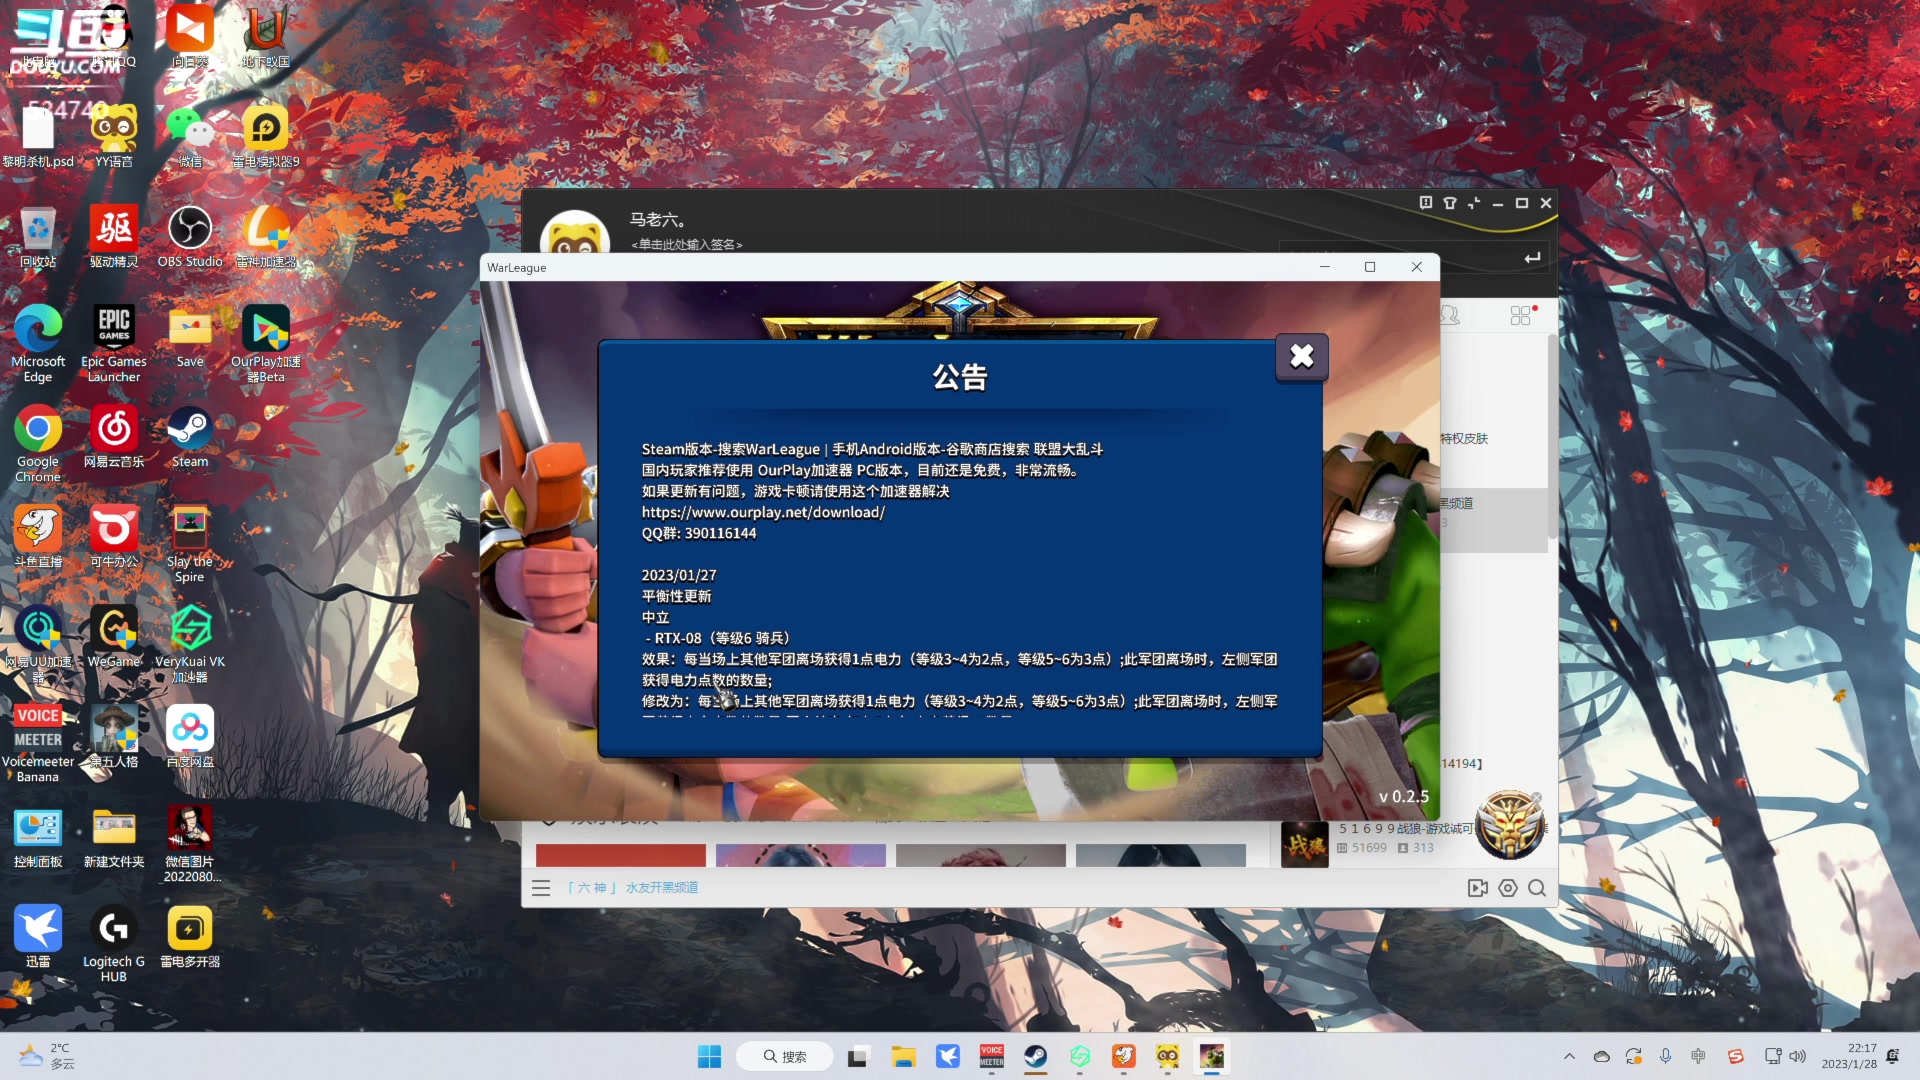Viewport: 1920px width, 1080px height.
Task: Open 黎明杀机.psd file on desktop
Action: click(38, 137)
